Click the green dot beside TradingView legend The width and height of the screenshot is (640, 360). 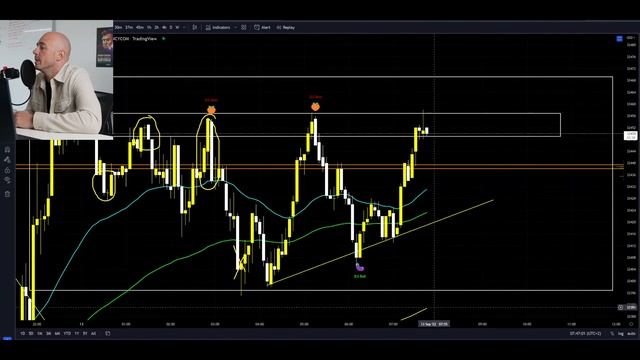pos(164,39)
